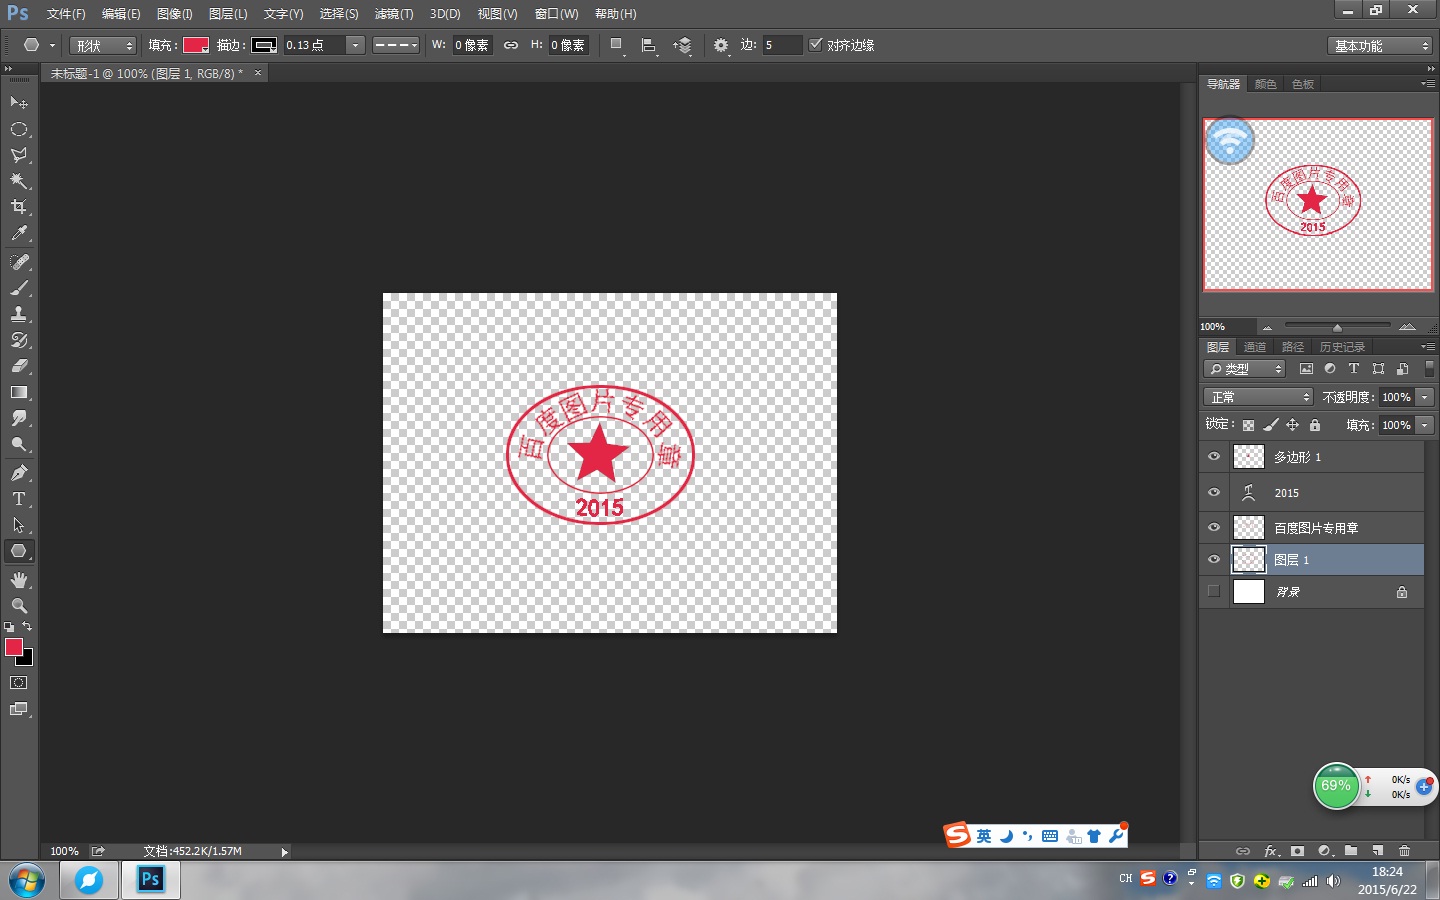Select the History Brush tool
1440x900 pixels.
tap(18, 340)
